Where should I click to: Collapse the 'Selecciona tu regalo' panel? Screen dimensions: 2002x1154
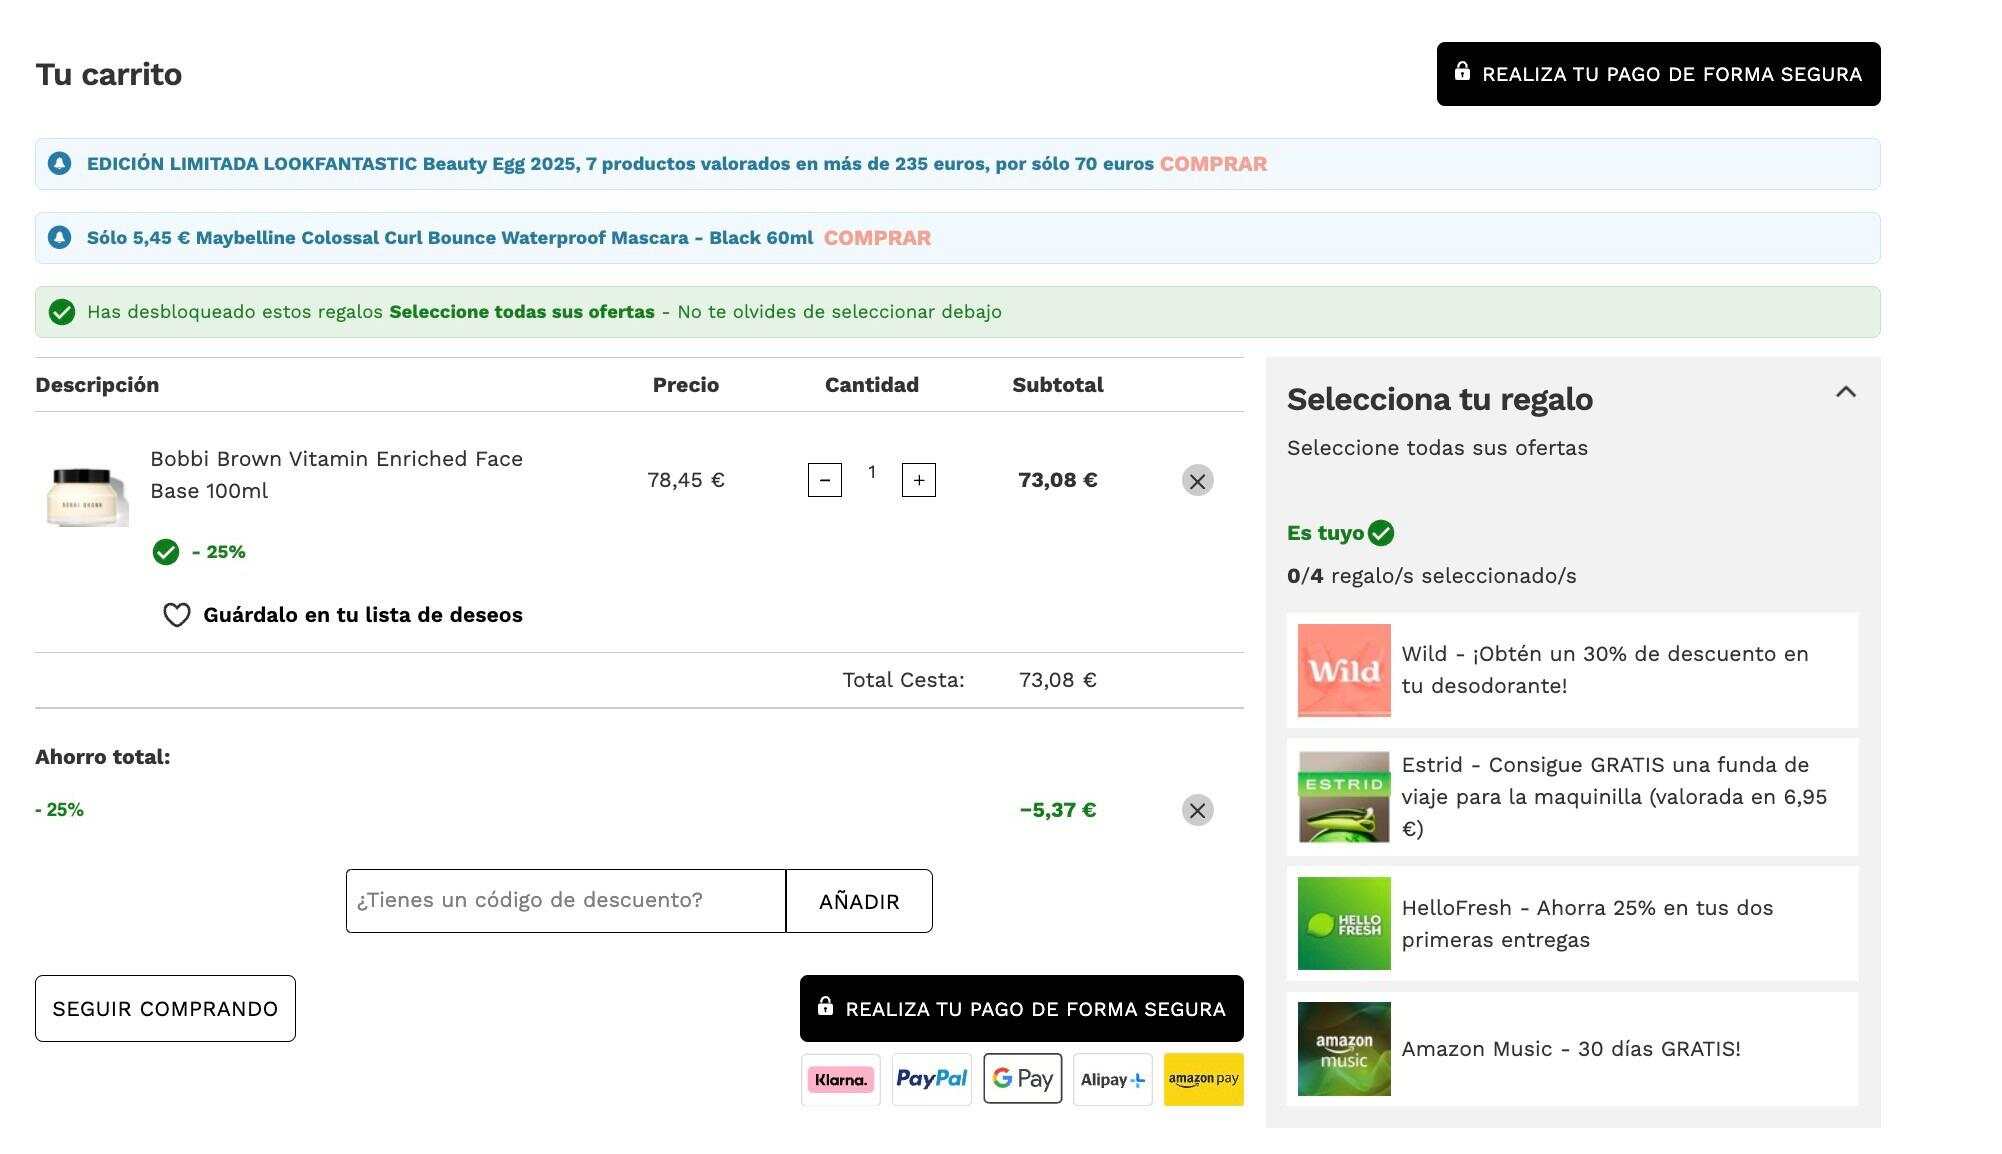(1846, 392)
